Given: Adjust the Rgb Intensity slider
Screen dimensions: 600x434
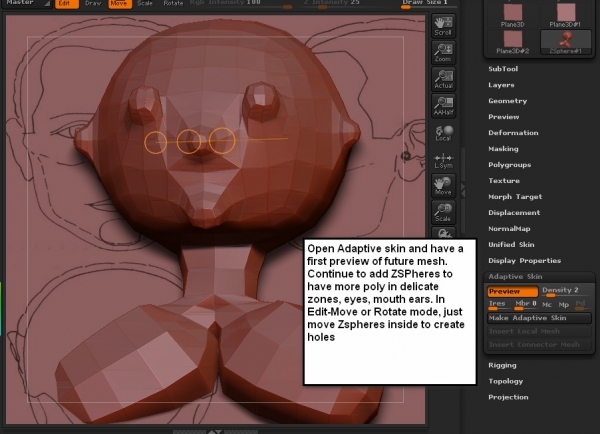Looking at the screenshot, I should (240, 4).
